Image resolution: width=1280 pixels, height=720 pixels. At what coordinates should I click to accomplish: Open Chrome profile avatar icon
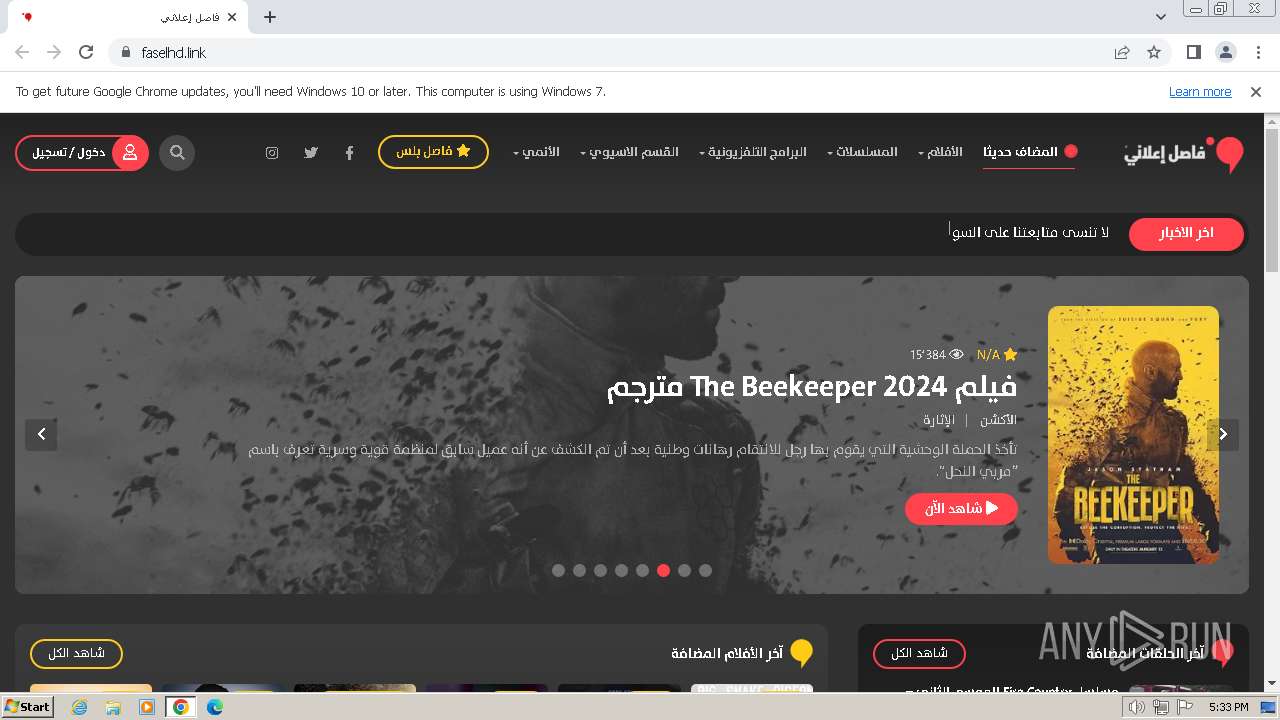click(x=1225, y=52)
